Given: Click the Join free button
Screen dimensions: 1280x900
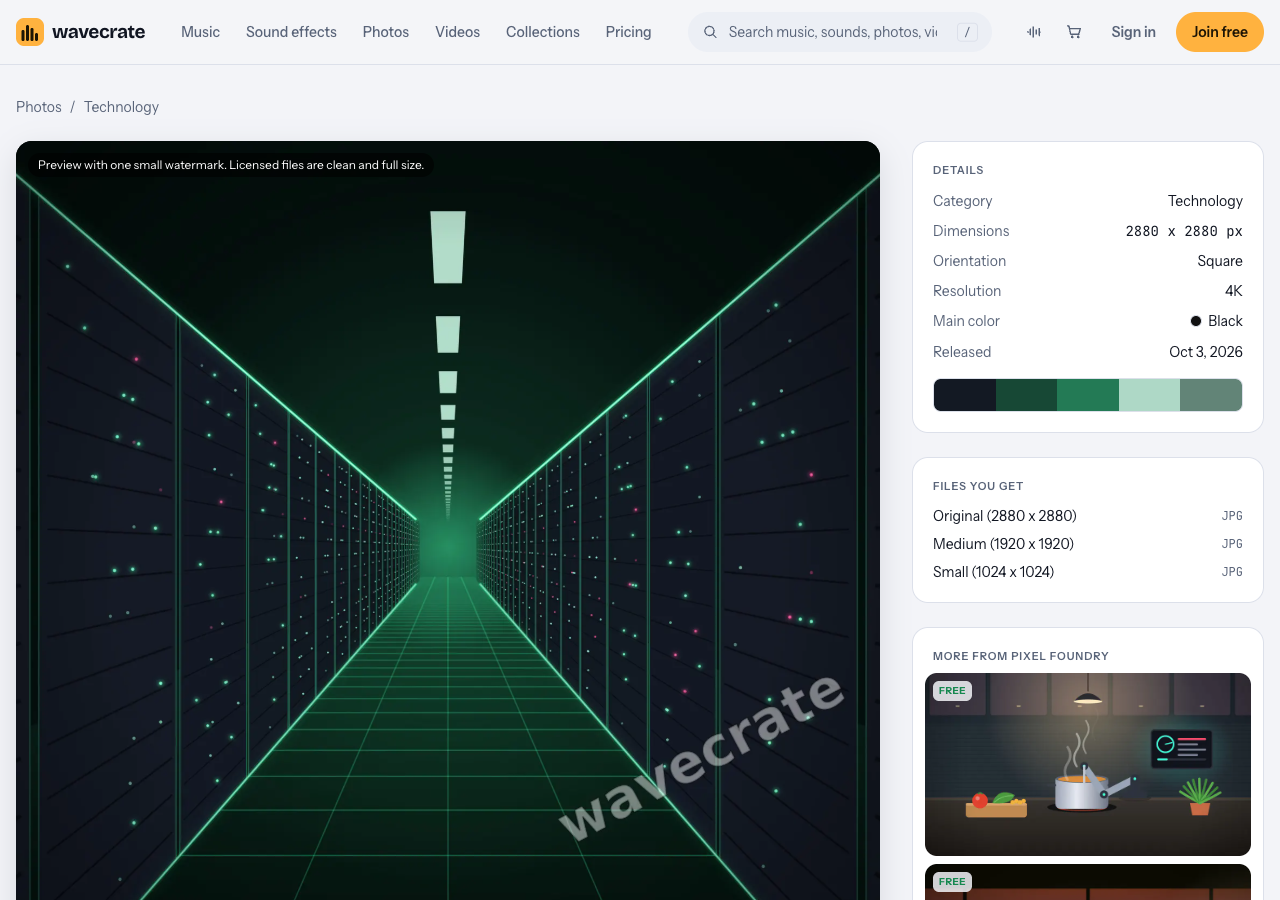Looking at the screenshot, I should tap(1220, 32).
